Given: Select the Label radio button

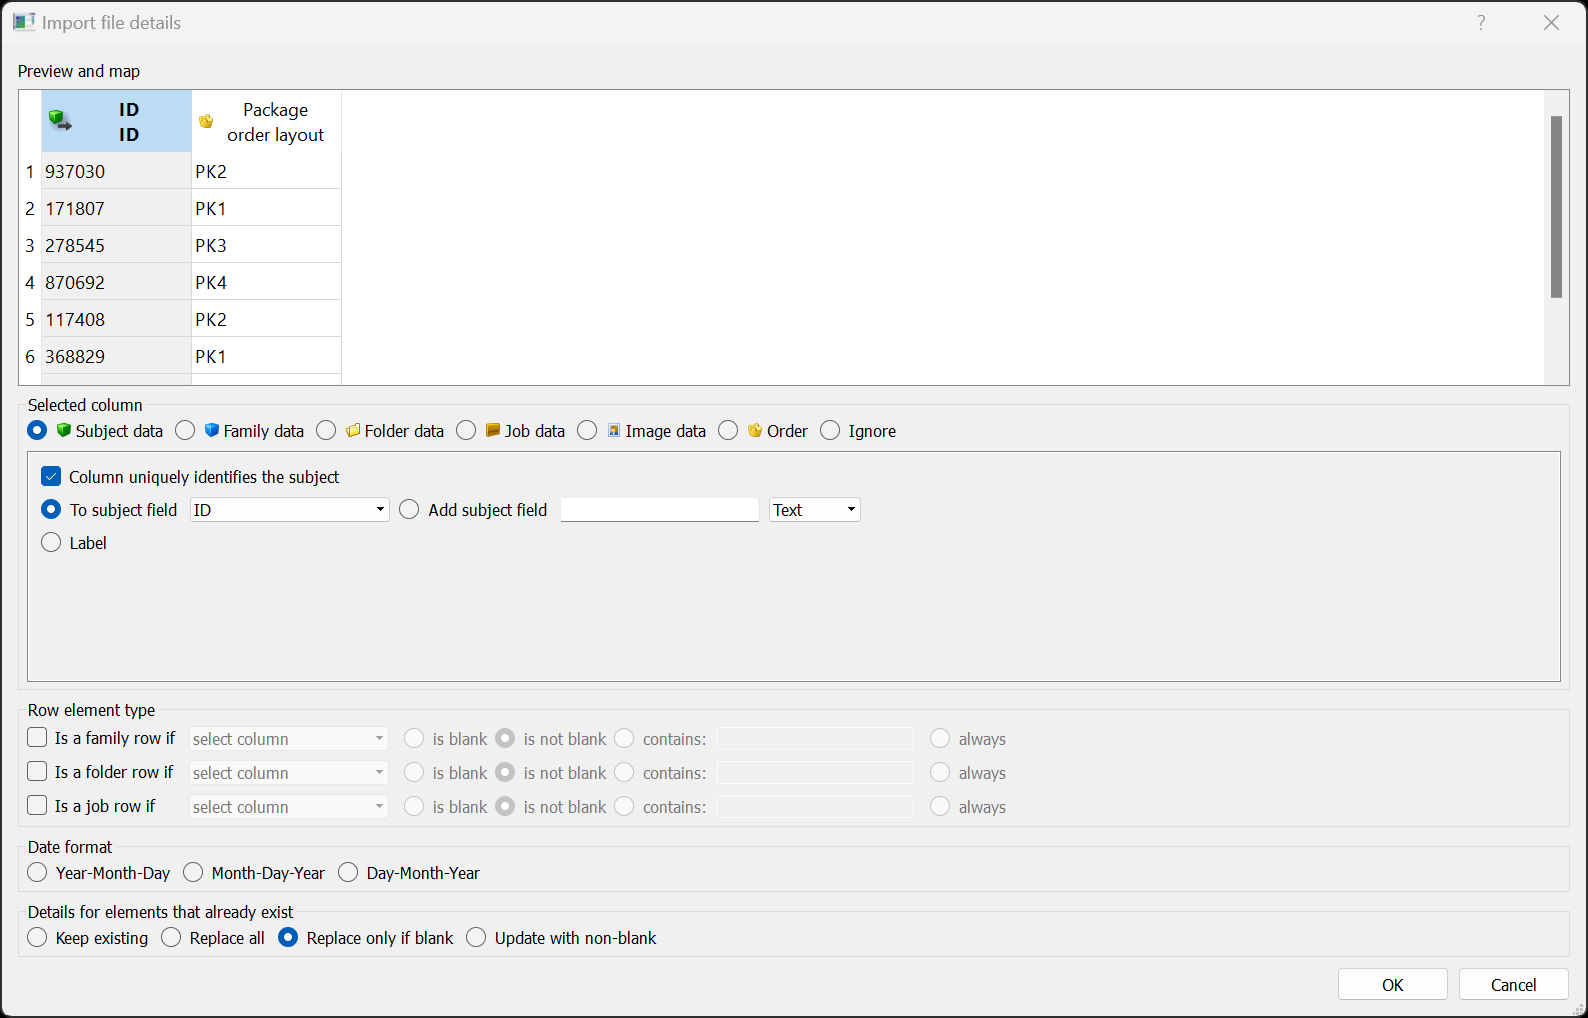Looking at the screenshot, I should [51, 542].
